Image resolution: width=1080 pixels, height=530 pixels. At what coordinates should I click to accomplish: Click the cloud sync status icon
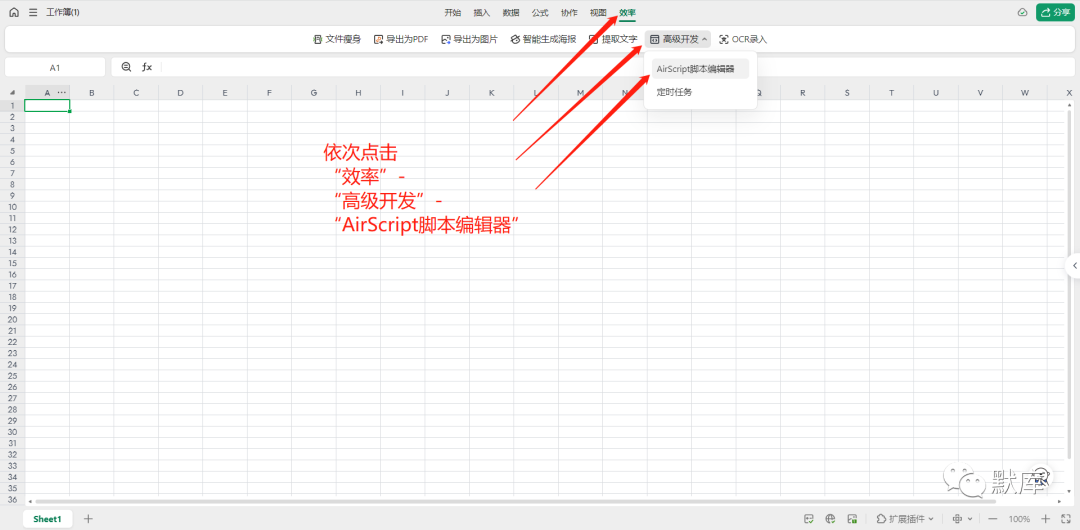(1023, 12)
